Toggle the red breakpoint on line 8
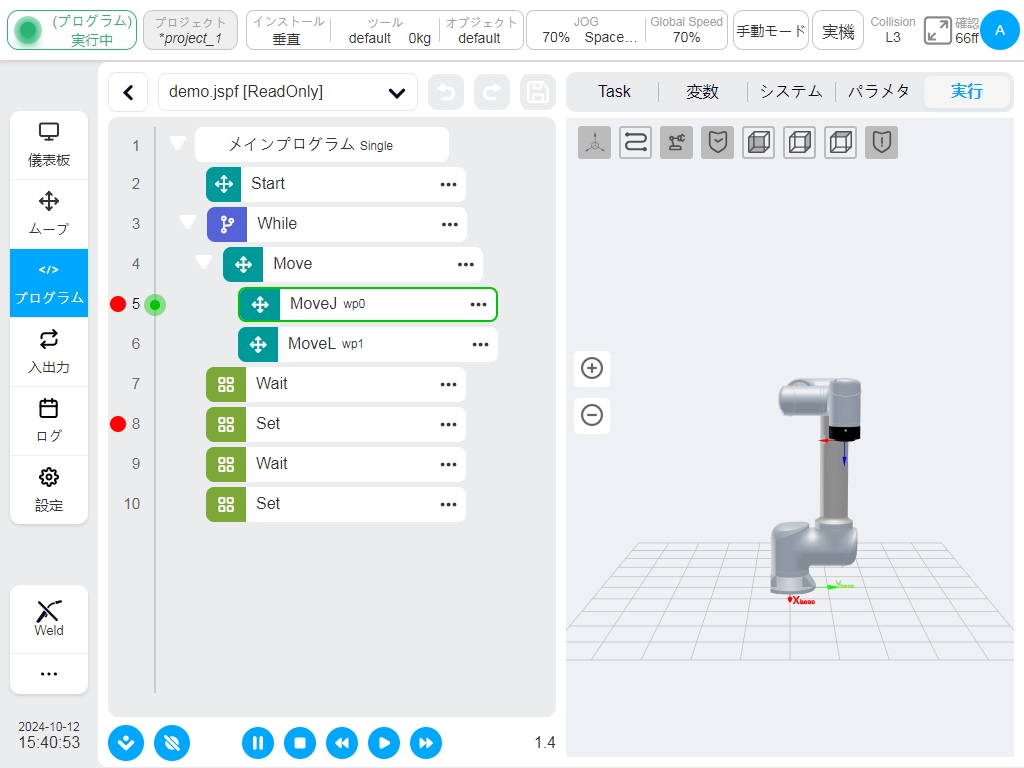This screenshot has height=768, width=1024. (118, 424)
